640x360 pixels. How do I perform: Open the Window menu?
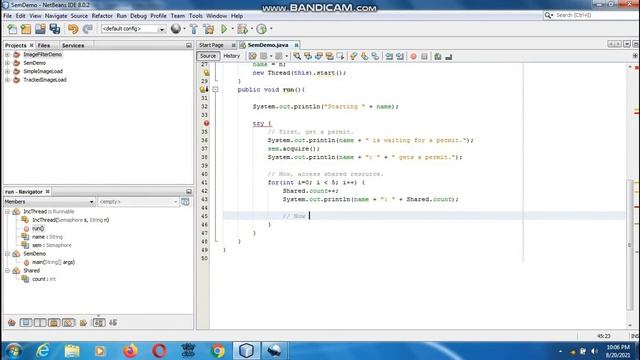click(216, 16)
